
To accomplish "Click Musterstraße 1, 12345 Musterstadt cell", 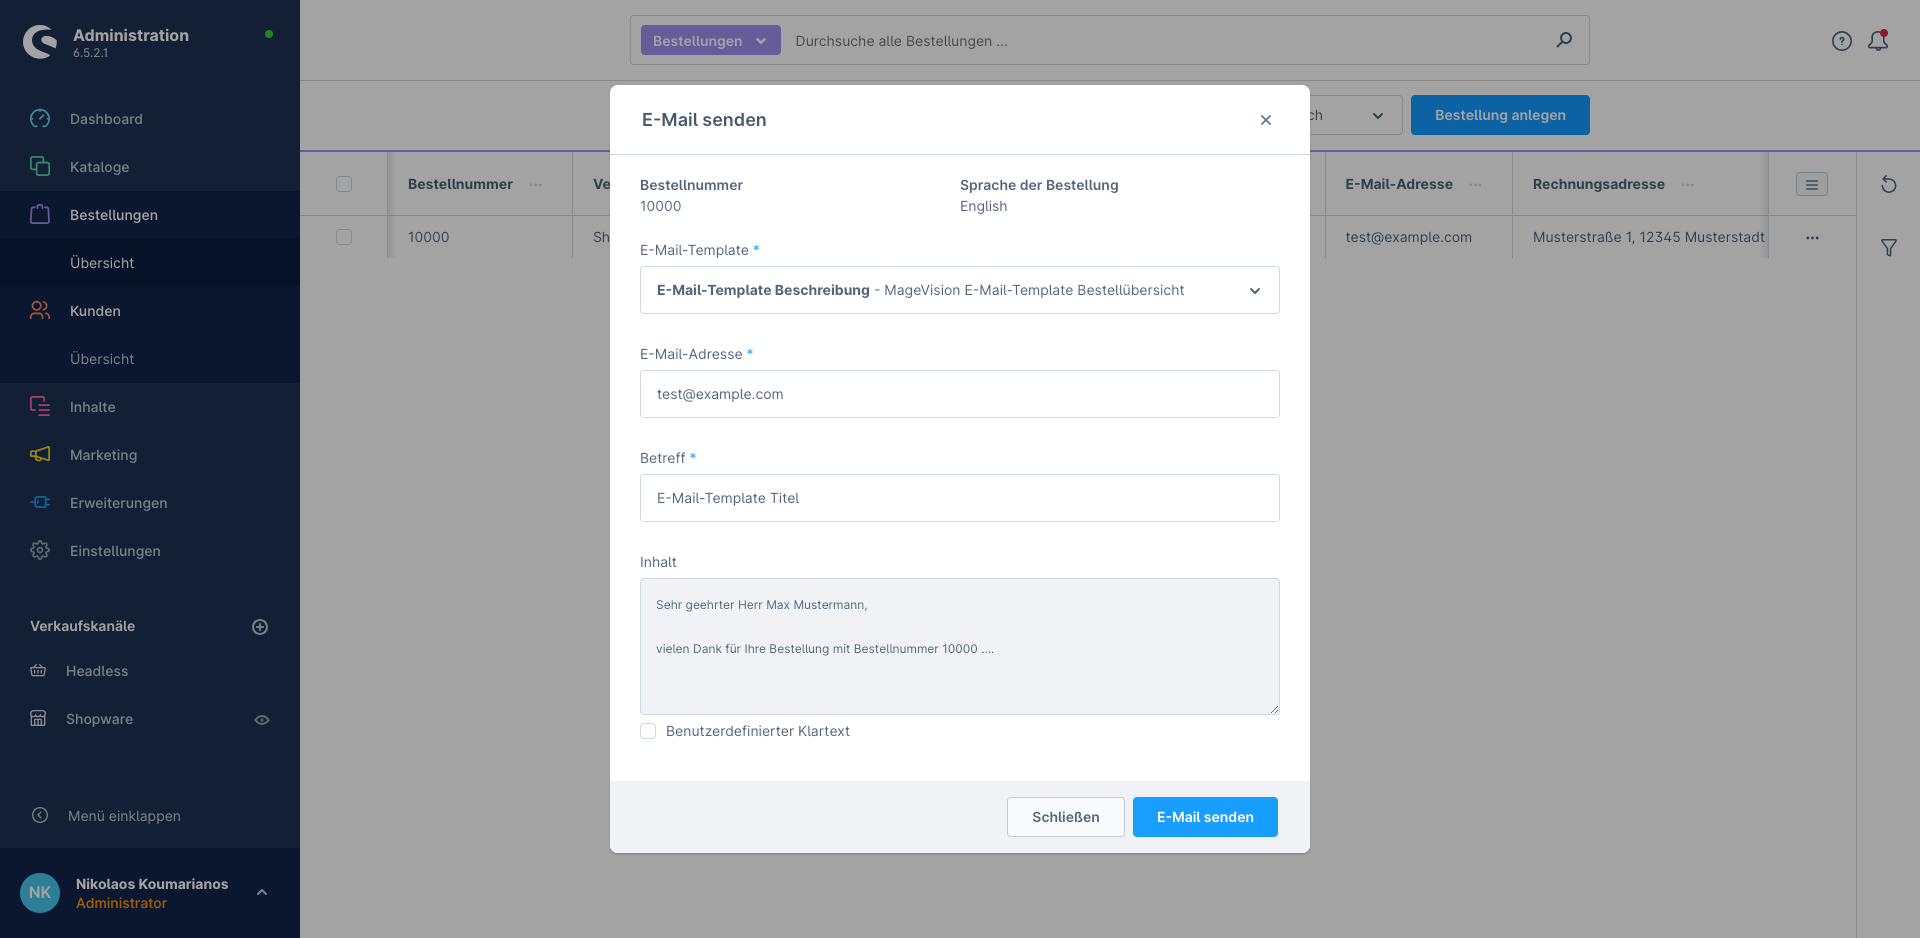I will [x=1648, y=237].
